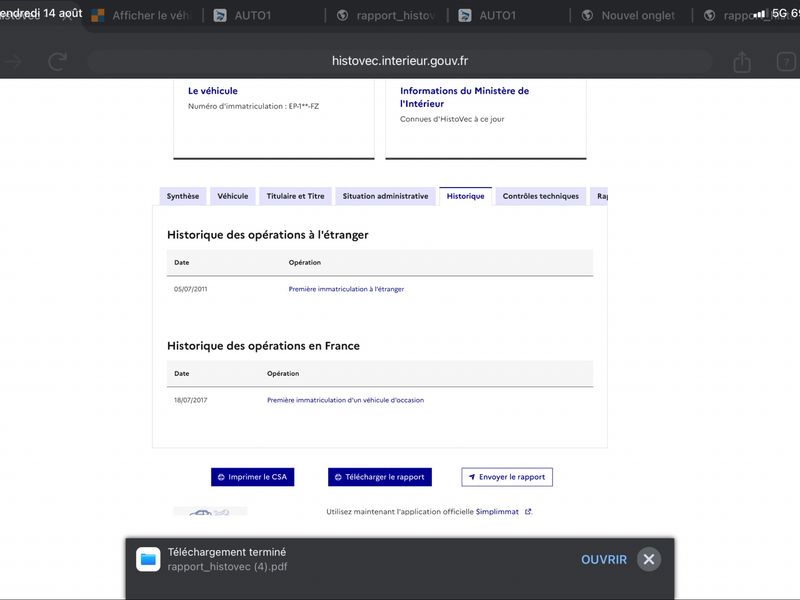Select the Historique tab
Viewport: 800px width, 600px height.
click(x=465, y=196)
